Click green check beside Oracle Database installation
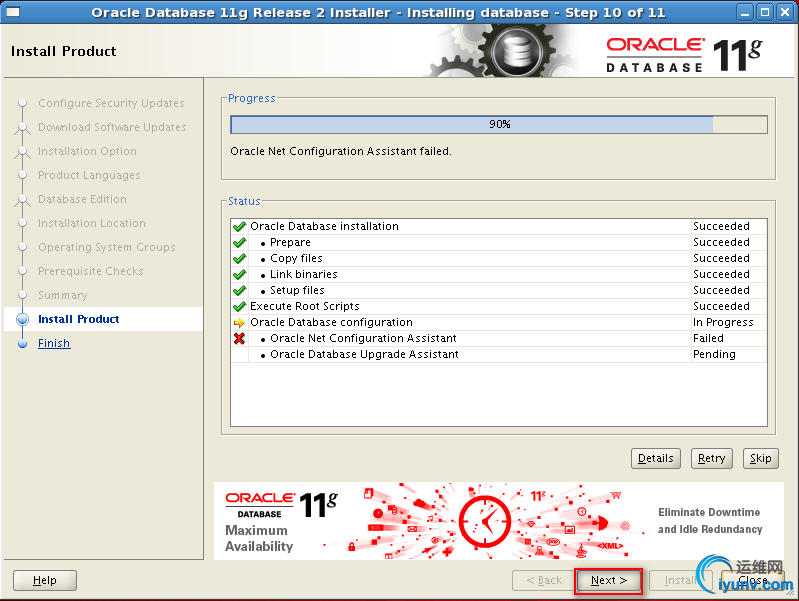This screenshot has width=799, height=601. coord(239,226)
